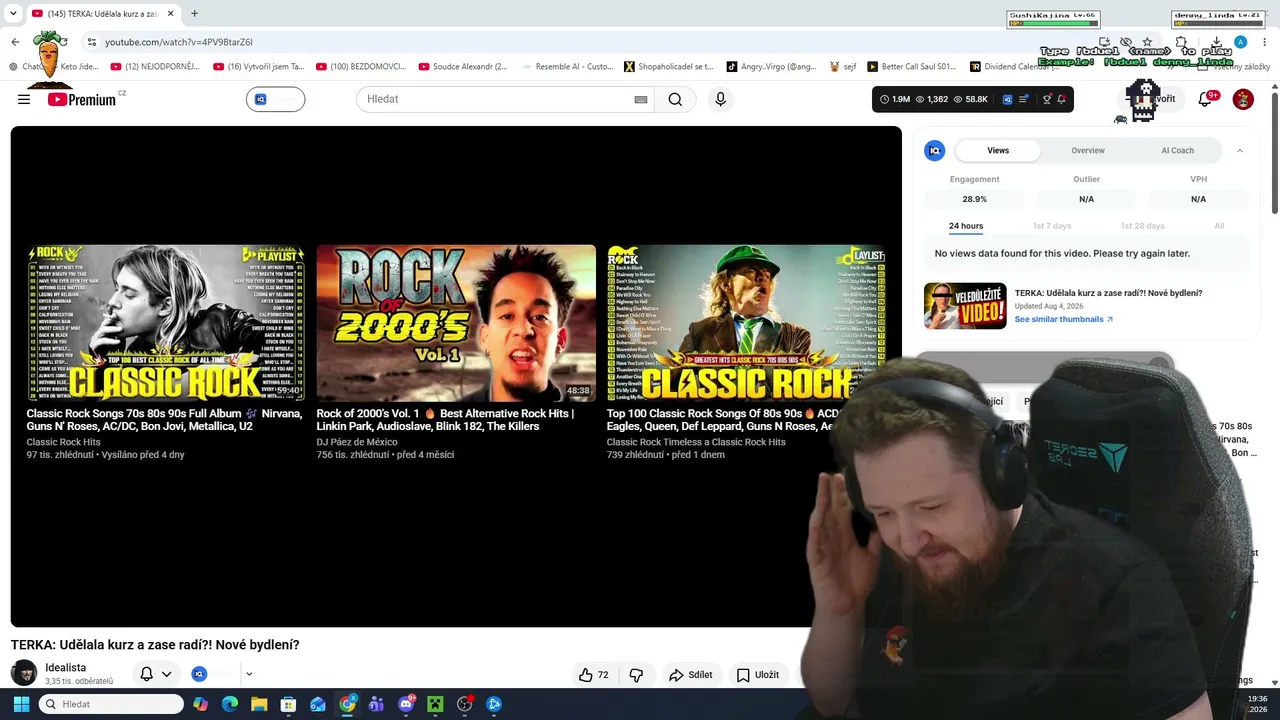
Task: Open the tab search dropdown arrow
Action: click(13, 14)
